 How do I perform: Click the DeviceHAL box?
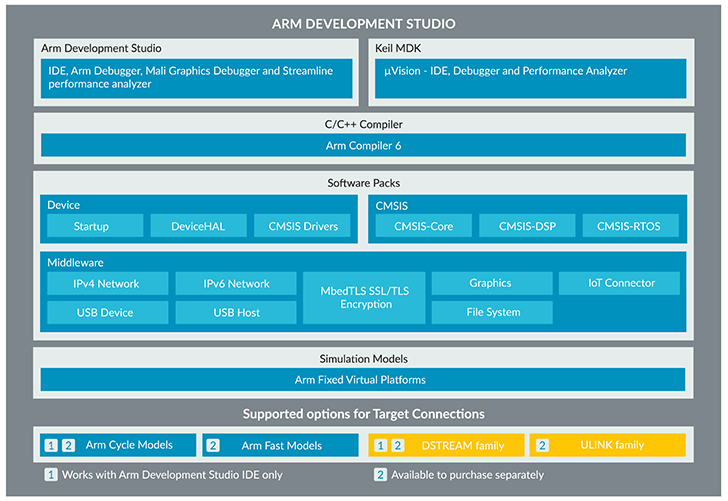pyautogui.click(x=198, y=226)
